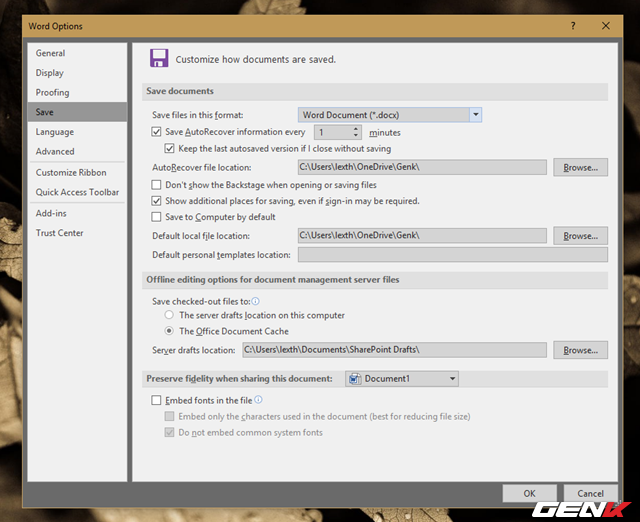Toggle Save AutoRecover information checkbox
This screenshot has height=522, width=640.
tap(156, 132)
